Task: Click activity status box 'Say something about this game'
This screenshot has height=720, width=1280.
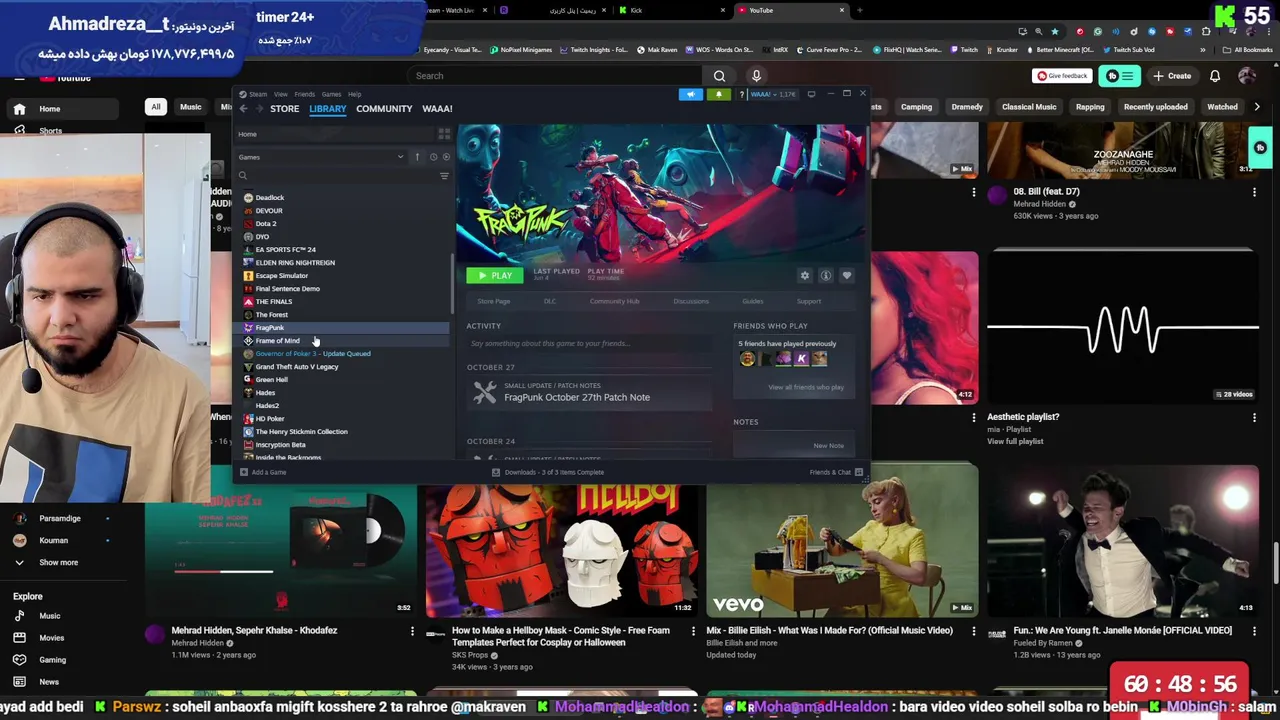Action: [590, 344]
